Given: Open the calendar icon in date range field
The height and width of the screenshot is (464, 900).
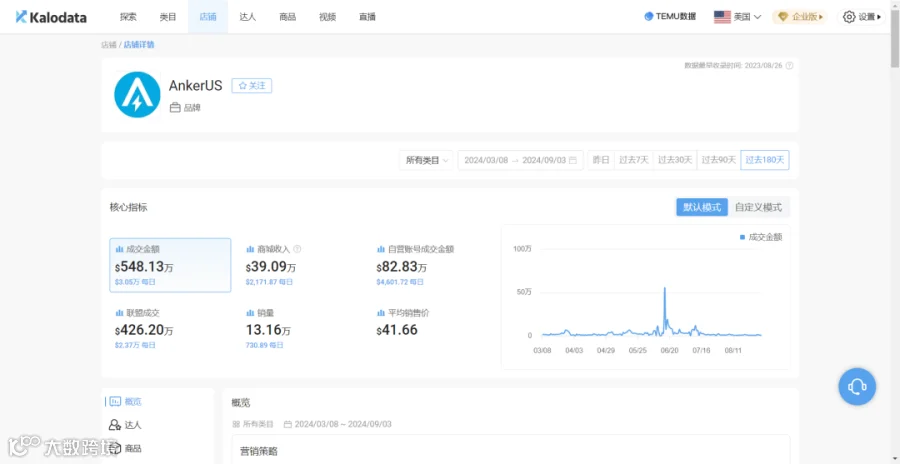Looking at the screenshot, I should point(572,160).
